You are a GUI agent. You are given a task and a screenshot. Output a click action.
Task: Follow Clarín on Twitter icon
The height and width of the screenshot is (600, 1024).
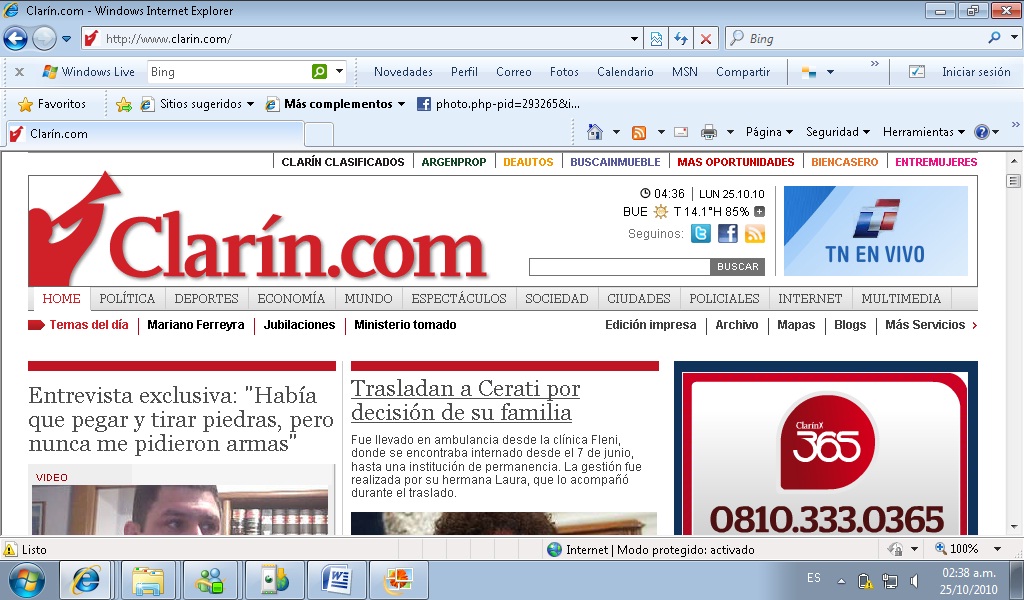[x=701, y=233]
